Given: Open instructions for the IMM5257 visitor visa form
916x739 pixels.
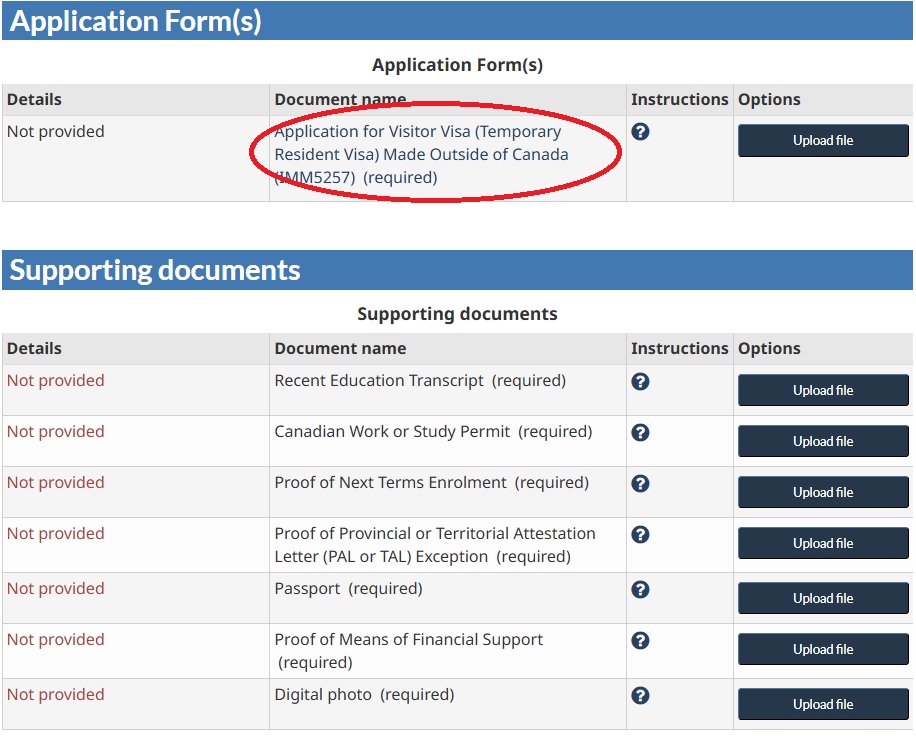Looking at the screenshot, I should [640, 131].
